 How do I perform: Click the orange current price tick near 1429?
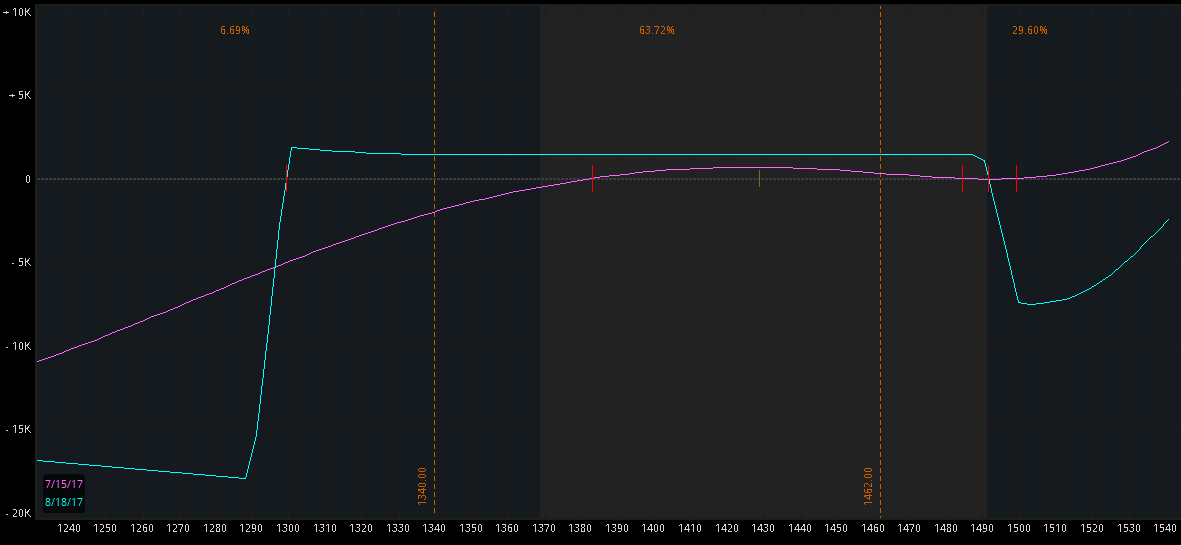pos(759,178)
